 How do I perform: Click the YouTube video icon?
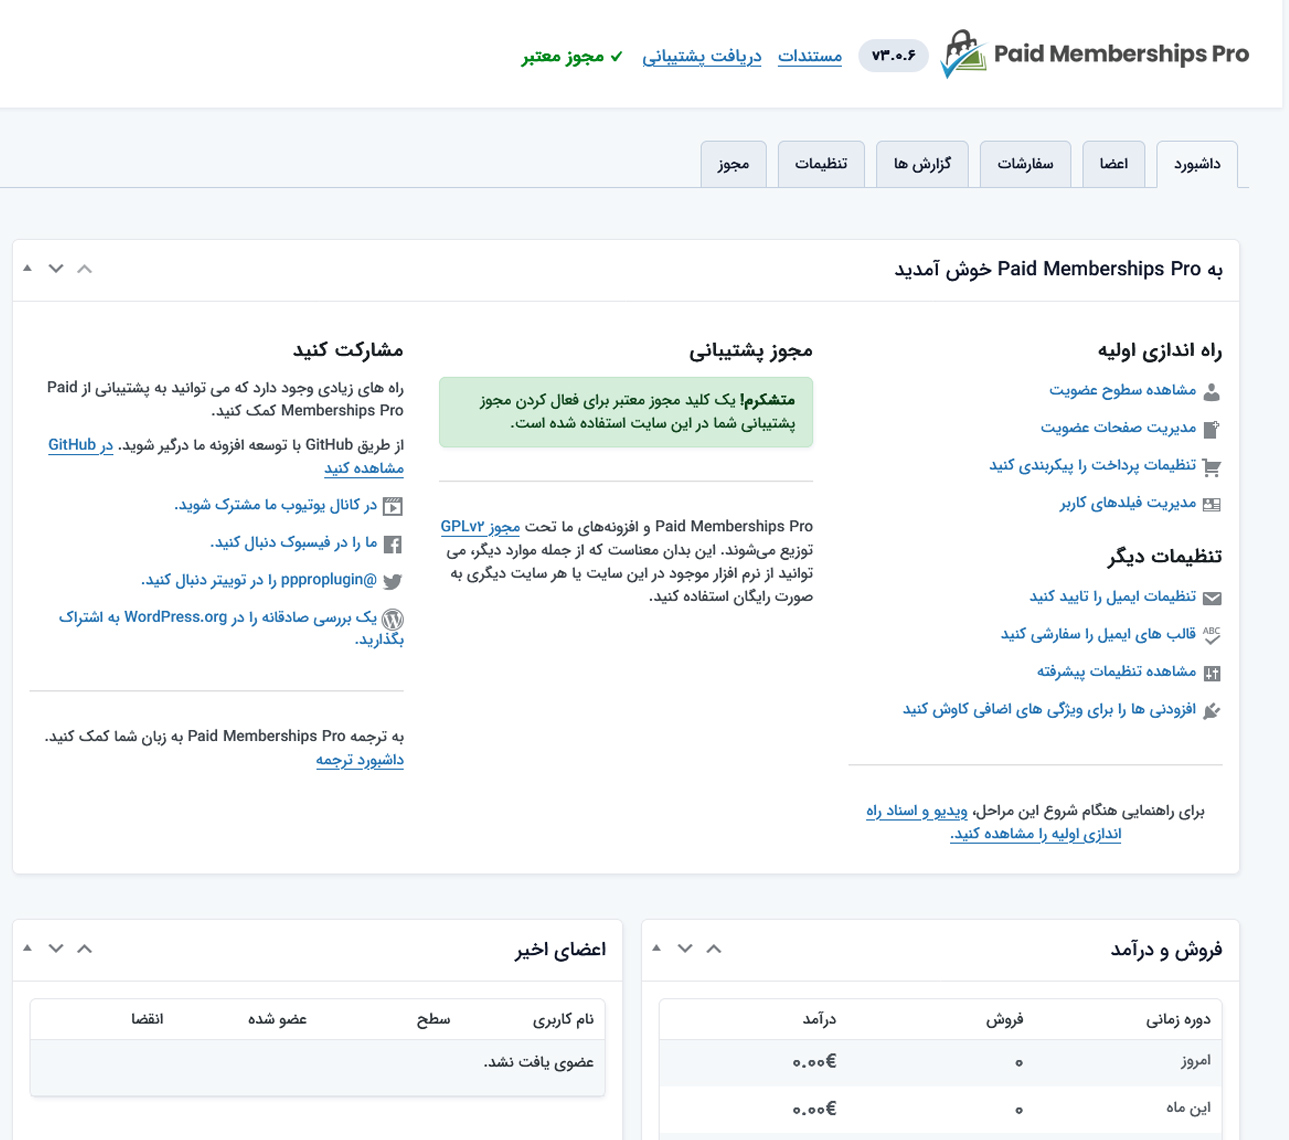point(393,506)
